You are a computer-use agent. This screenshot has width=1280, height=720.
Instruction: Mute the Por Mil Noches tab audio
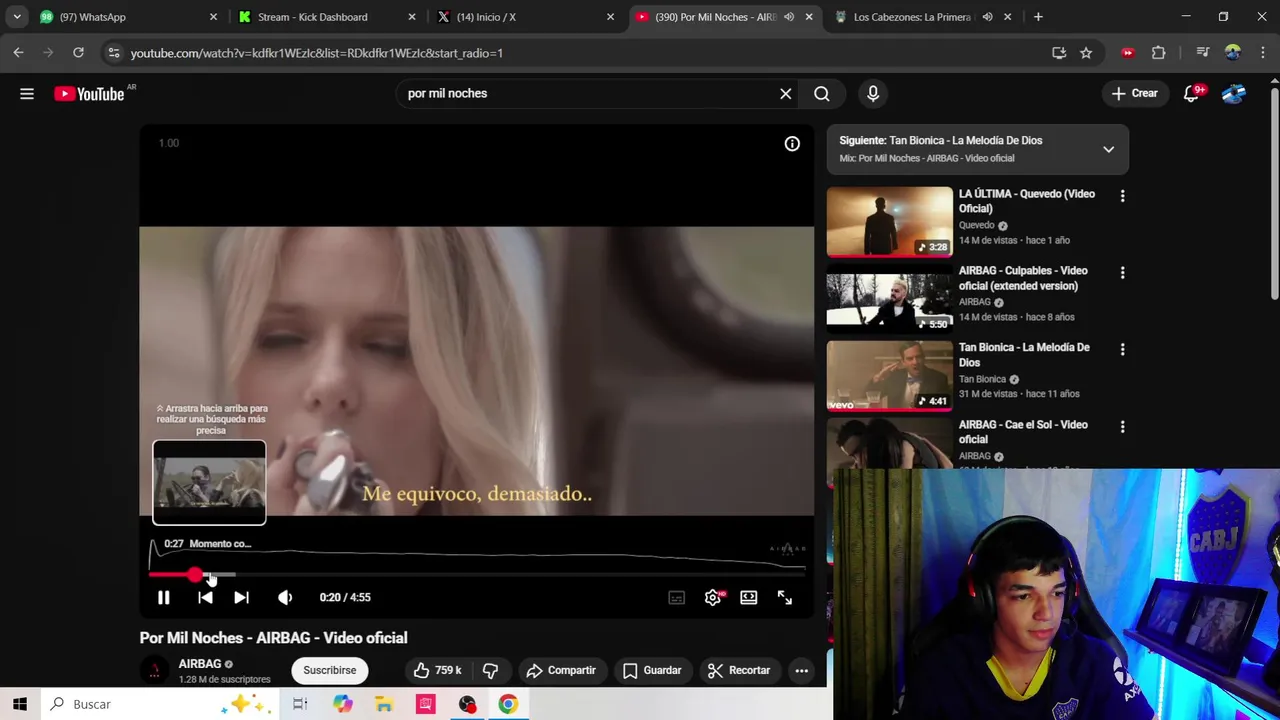click(789, 17)
